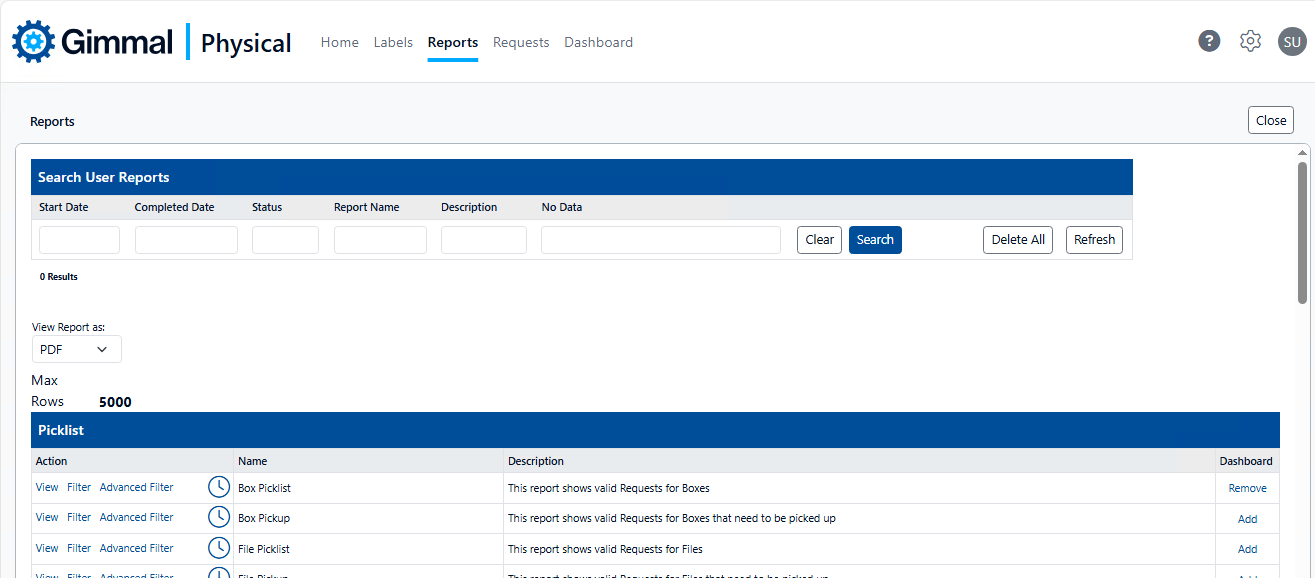Viewport: 1315px width, 578px height.
Task: Click the Refresh button
Action: [x=1094, y=240]
